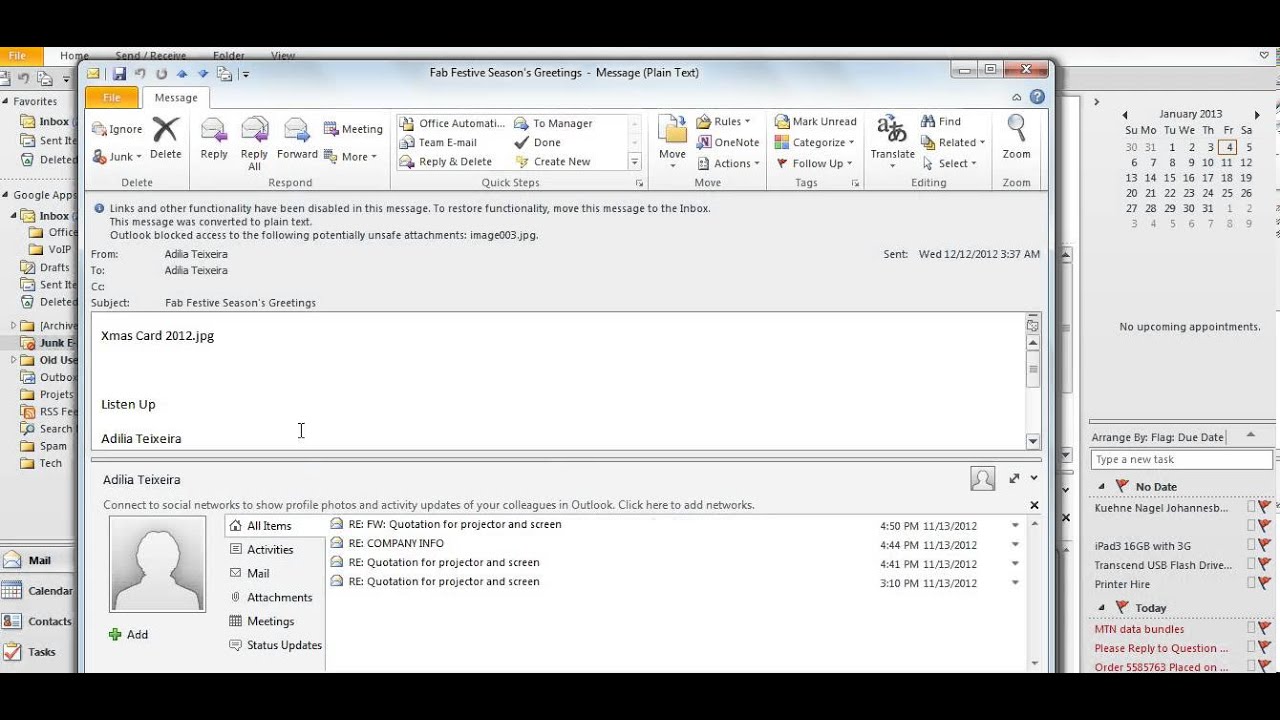Run the Office Automation quick step
Screen dimensions: 1280x720
(x=453, y=123)
